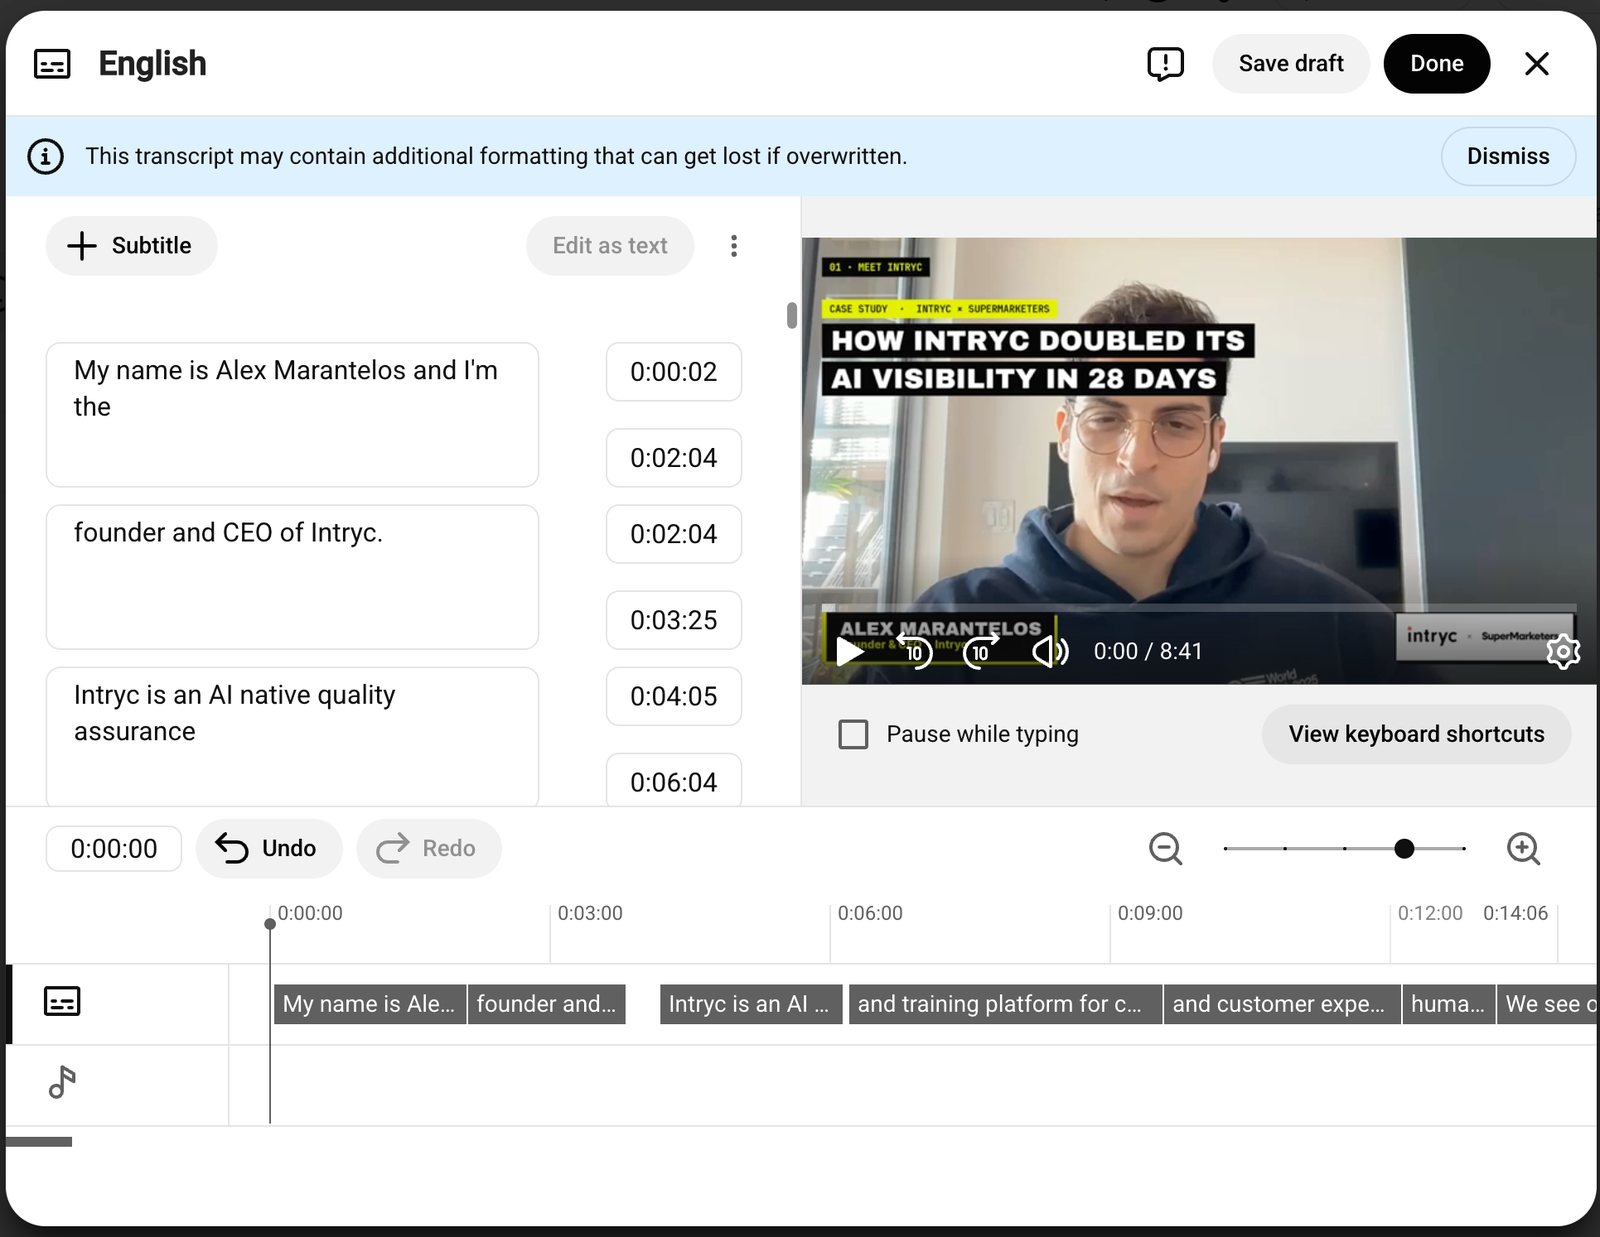Click the send feedback icon

click(1165, 64)
